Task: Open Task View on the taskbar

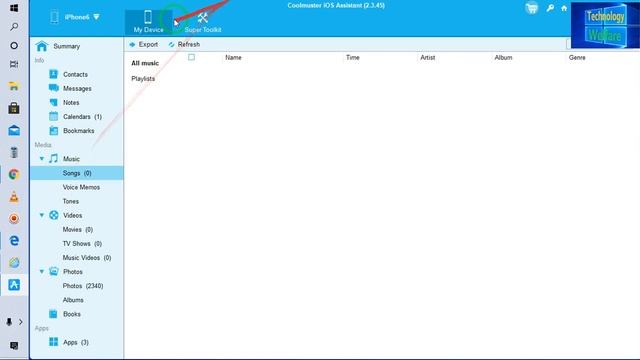Action: coord(14,64)
